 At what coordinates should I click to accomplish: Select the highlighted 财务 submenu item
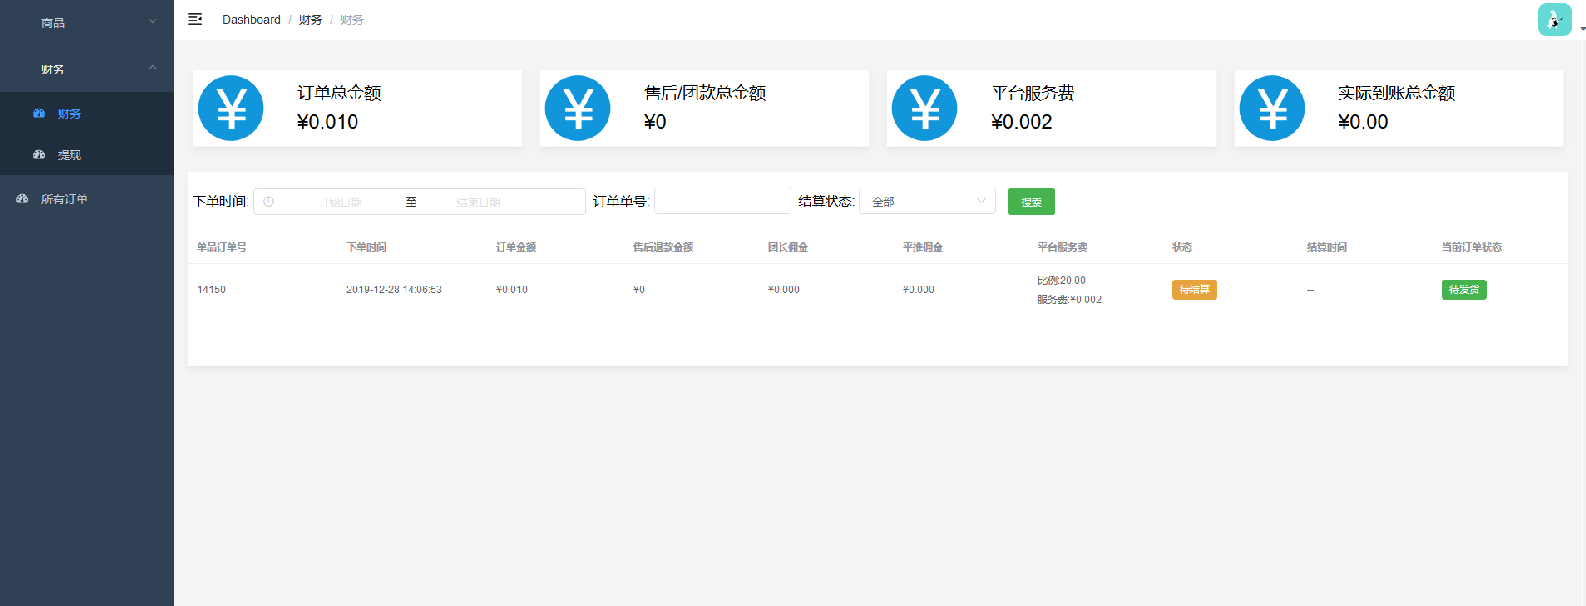(x=69, y=114)
